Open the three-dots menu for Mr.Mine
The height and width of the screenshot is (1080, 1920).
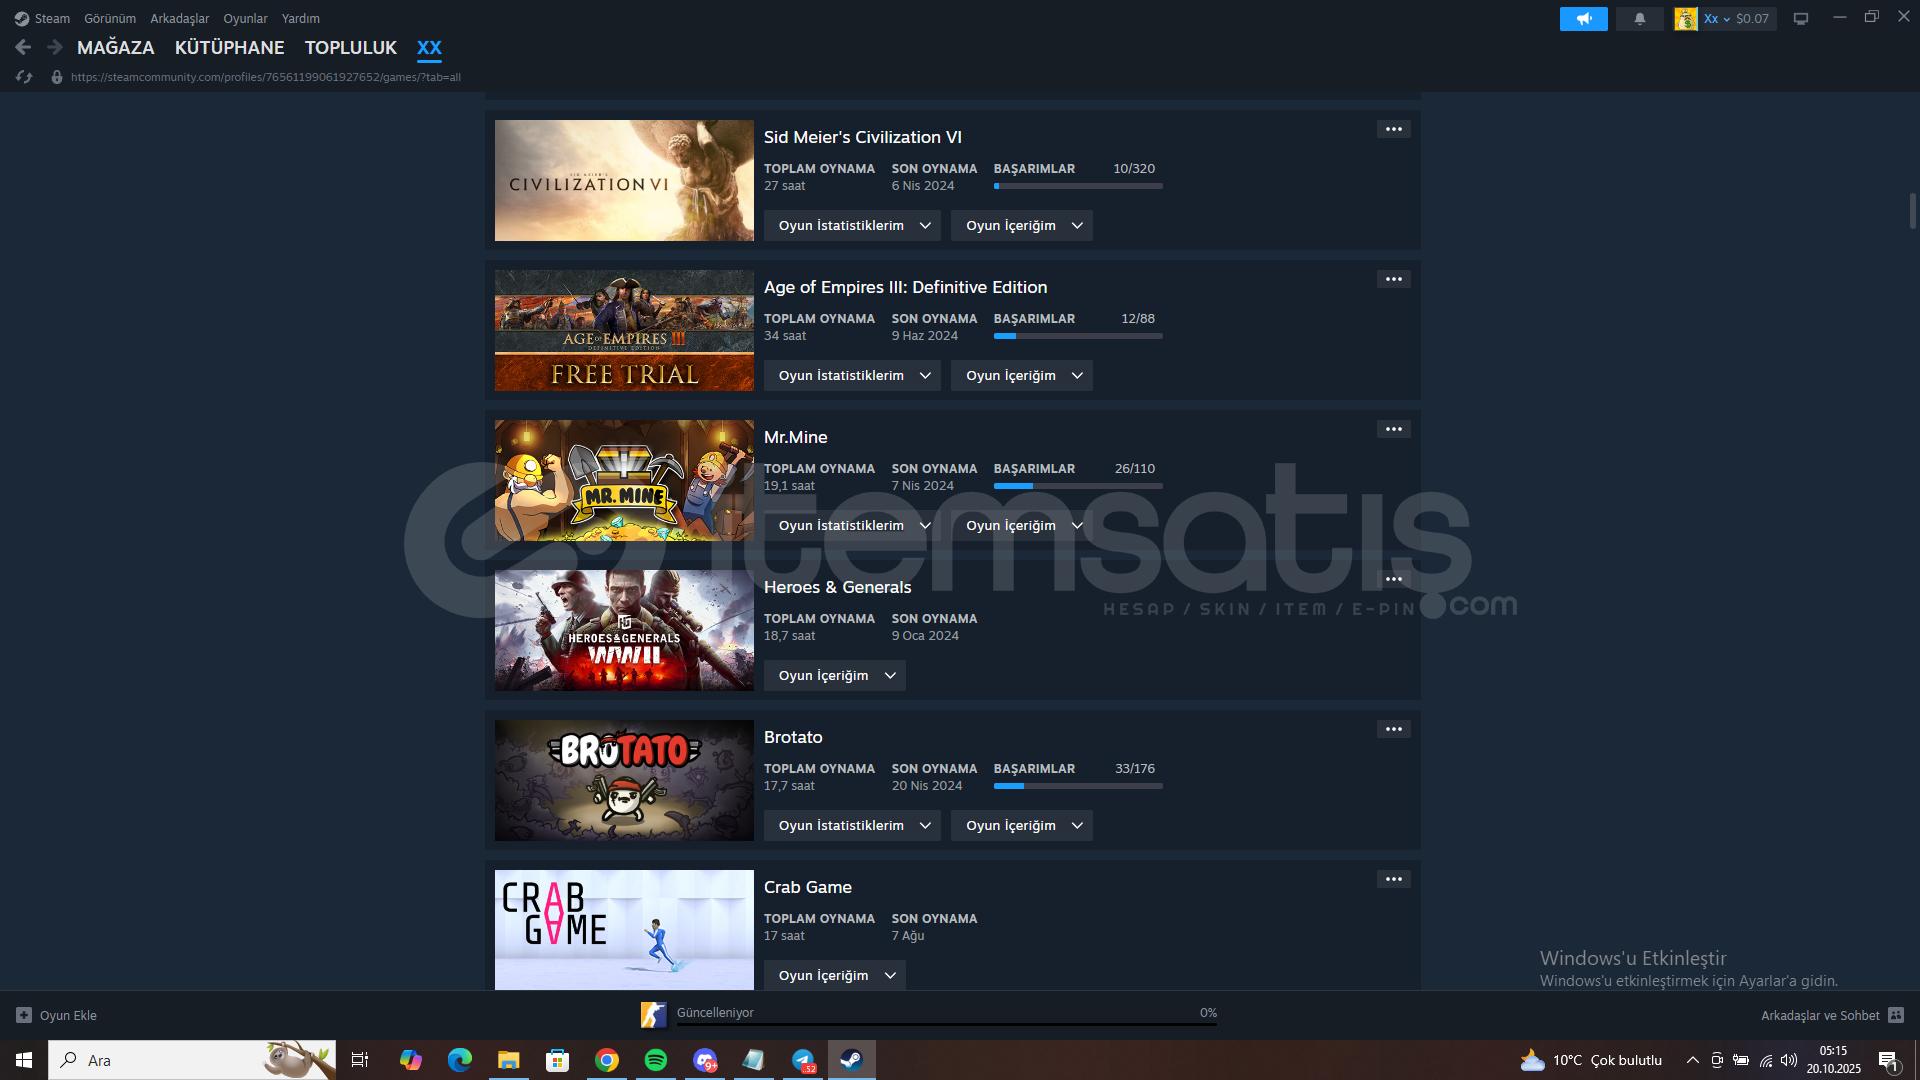click(1393, 429)
